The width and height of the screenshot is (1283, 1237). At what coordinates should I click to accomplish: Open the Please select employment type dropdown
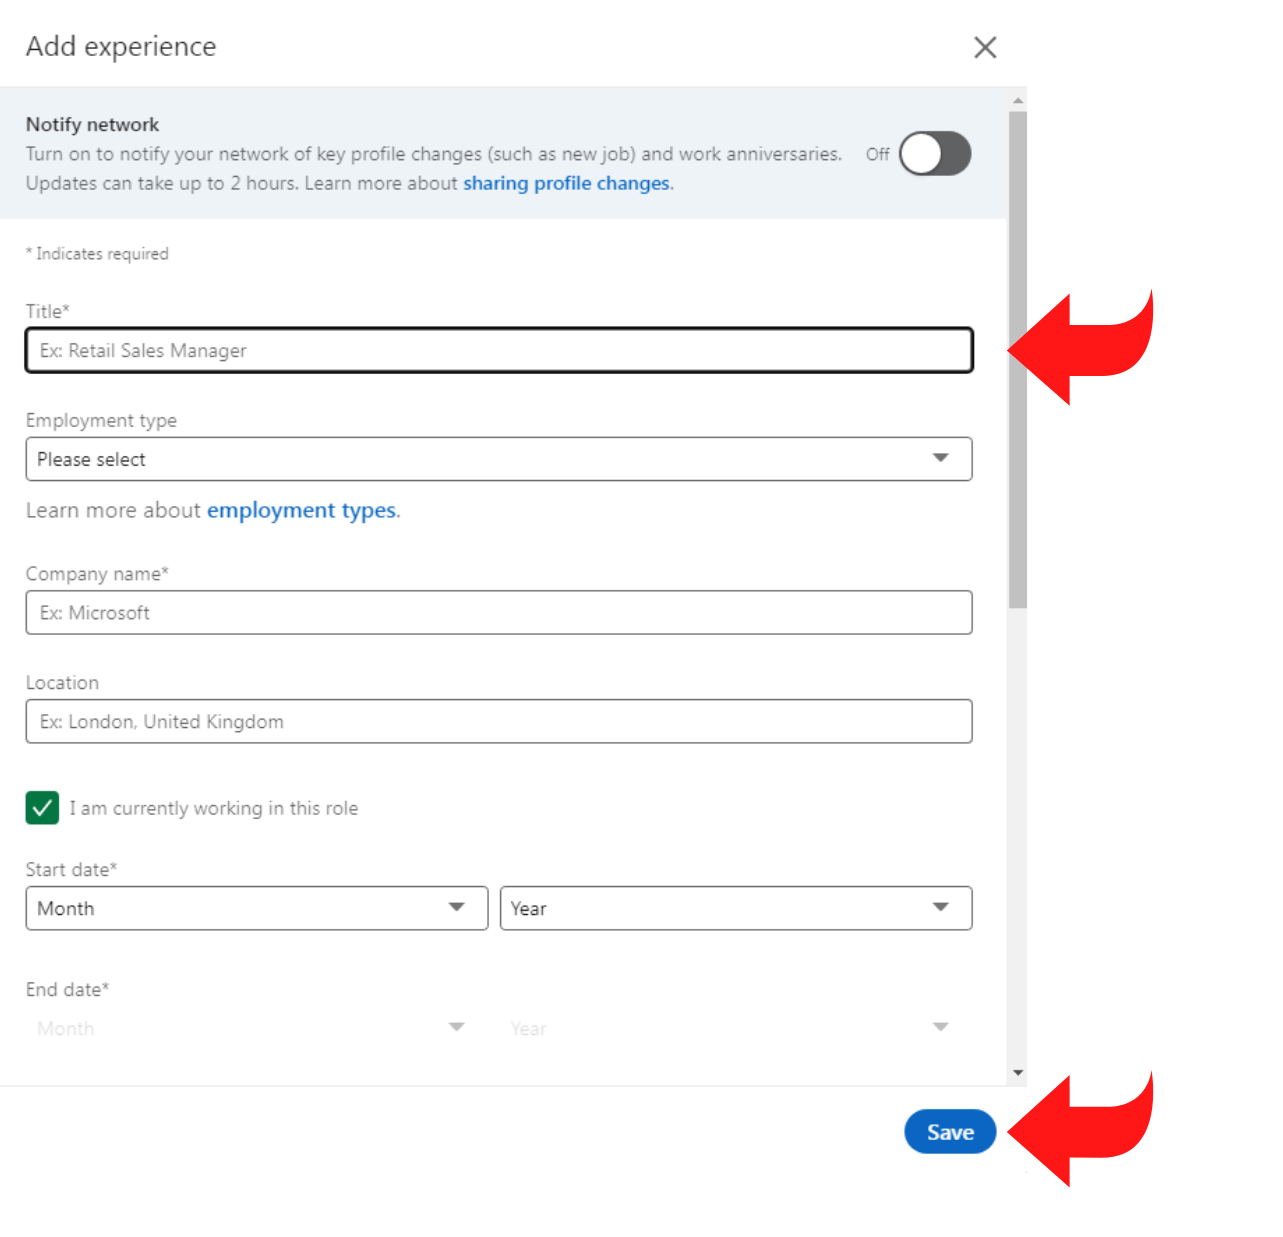pos(499,458)
